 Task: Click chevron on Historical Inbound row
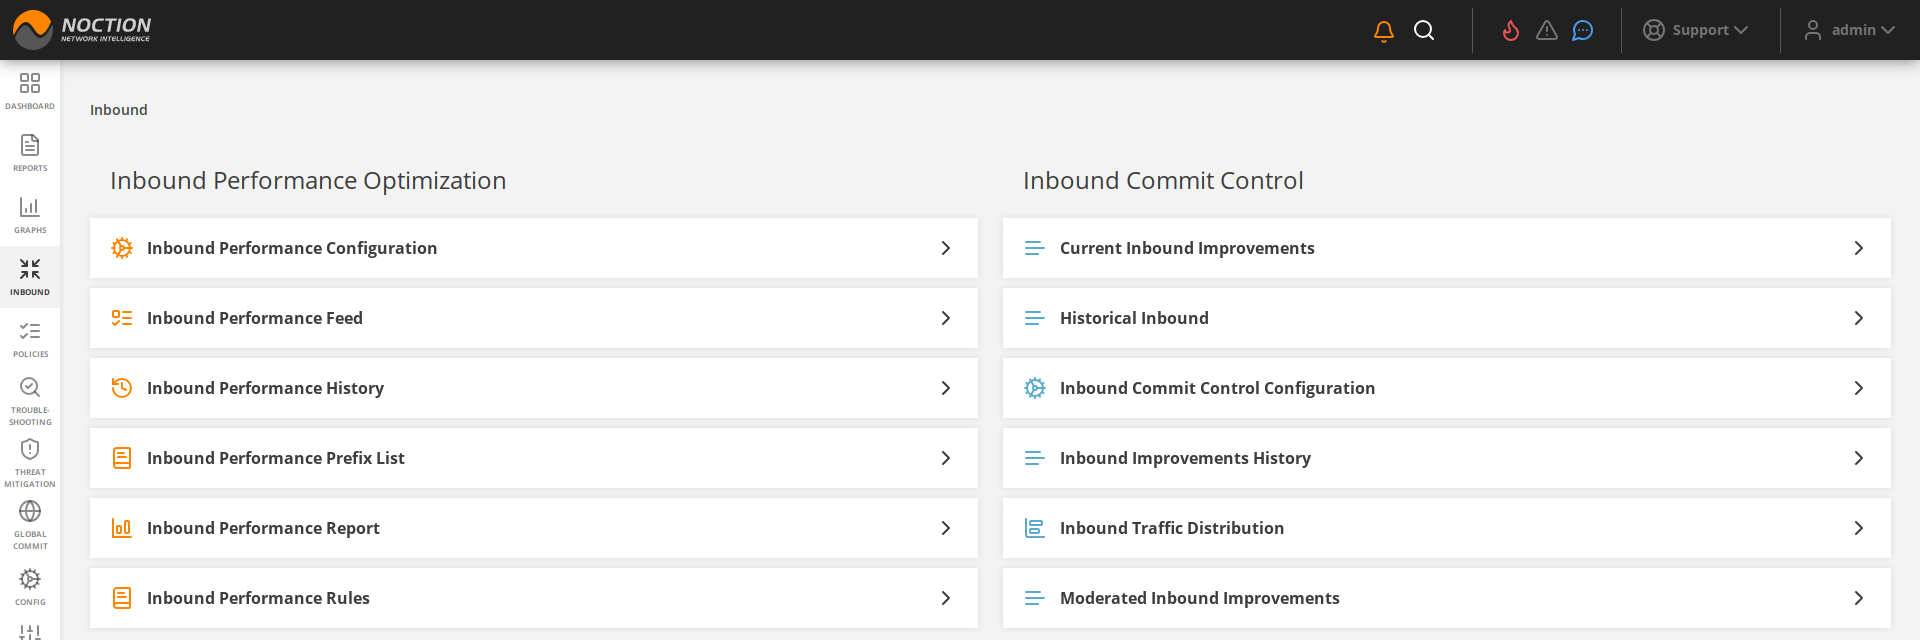tap(1858, 318)
